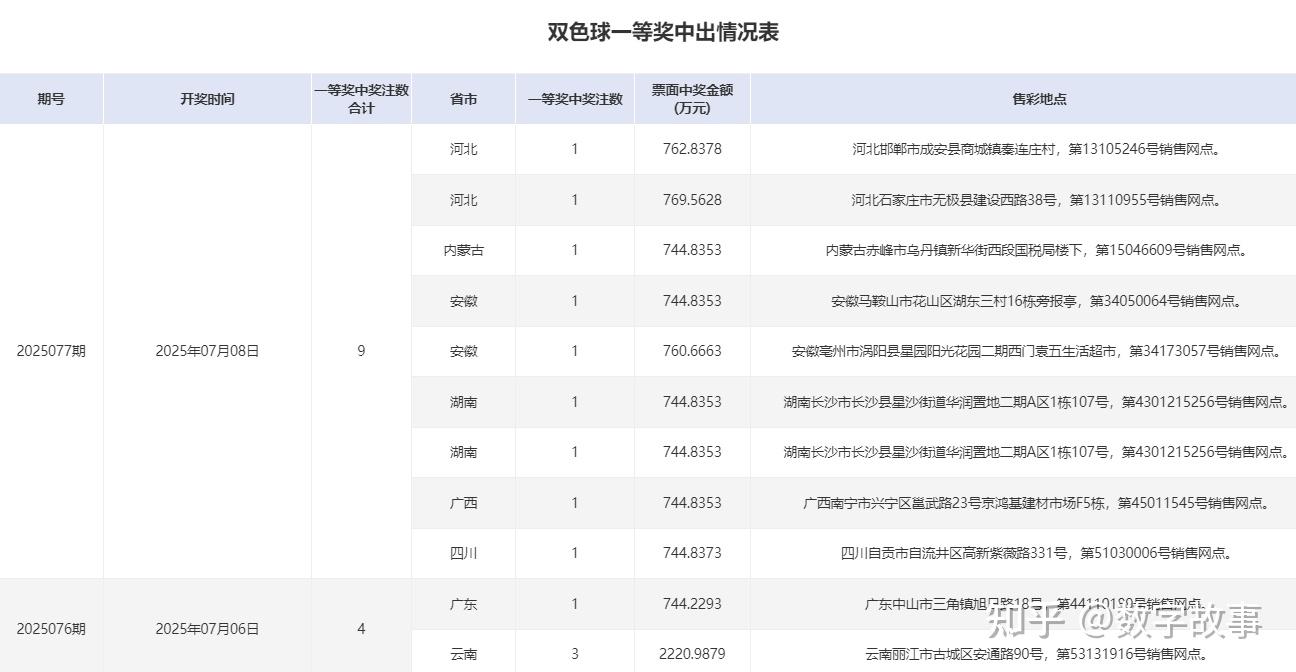Image resolution: width=1296 pixels, height=672 pixels.
Task: Click the 四川自贡市自流井区 sales location
Action: tap(1039, 553)
